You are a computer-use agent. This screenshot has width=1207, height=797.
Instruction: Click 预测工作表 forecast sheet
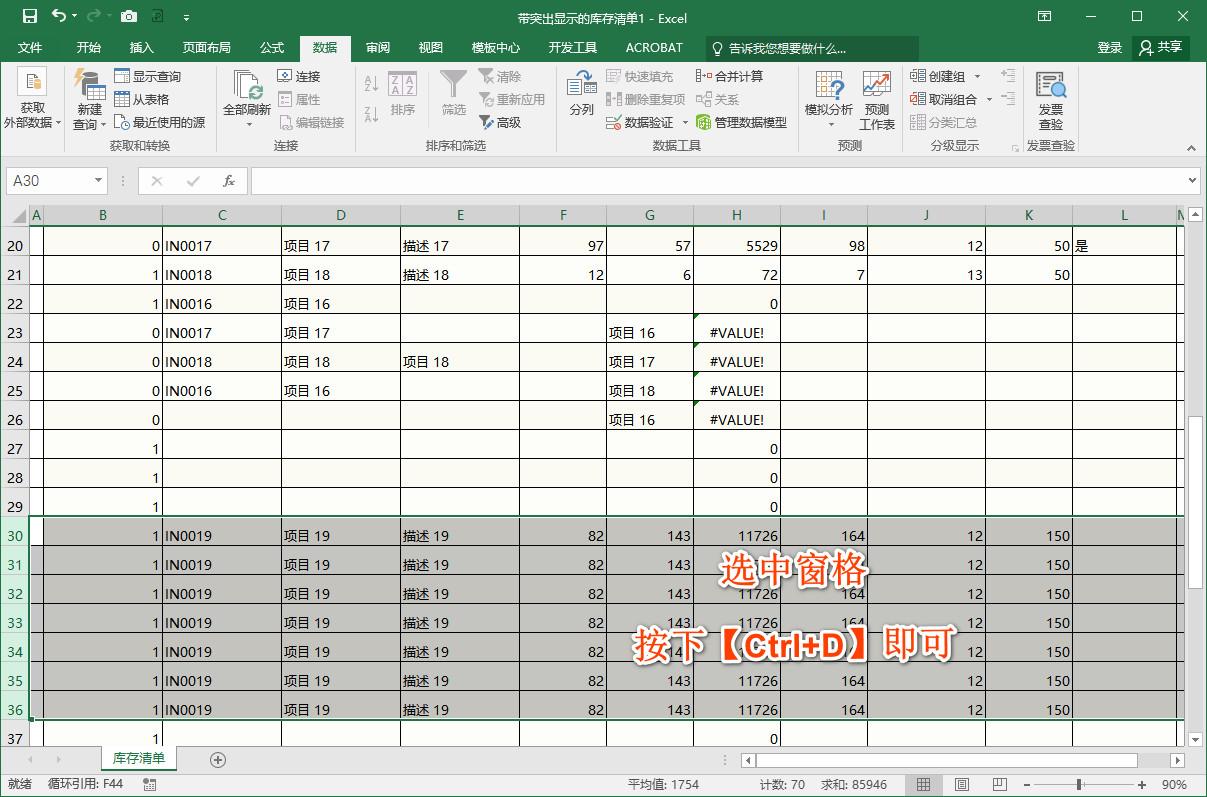(x=877, y=100)
